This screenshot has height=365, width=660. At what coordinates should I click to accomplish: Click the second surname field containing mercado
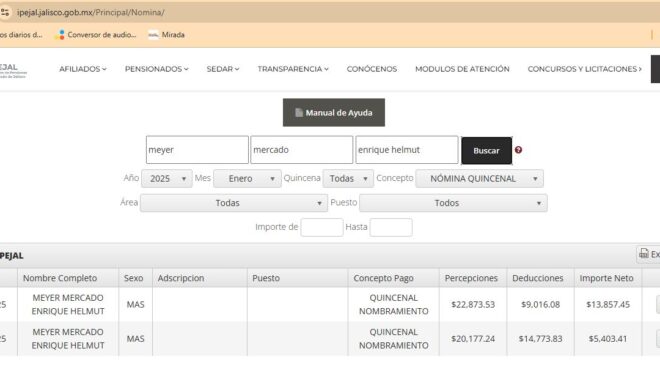301,149
